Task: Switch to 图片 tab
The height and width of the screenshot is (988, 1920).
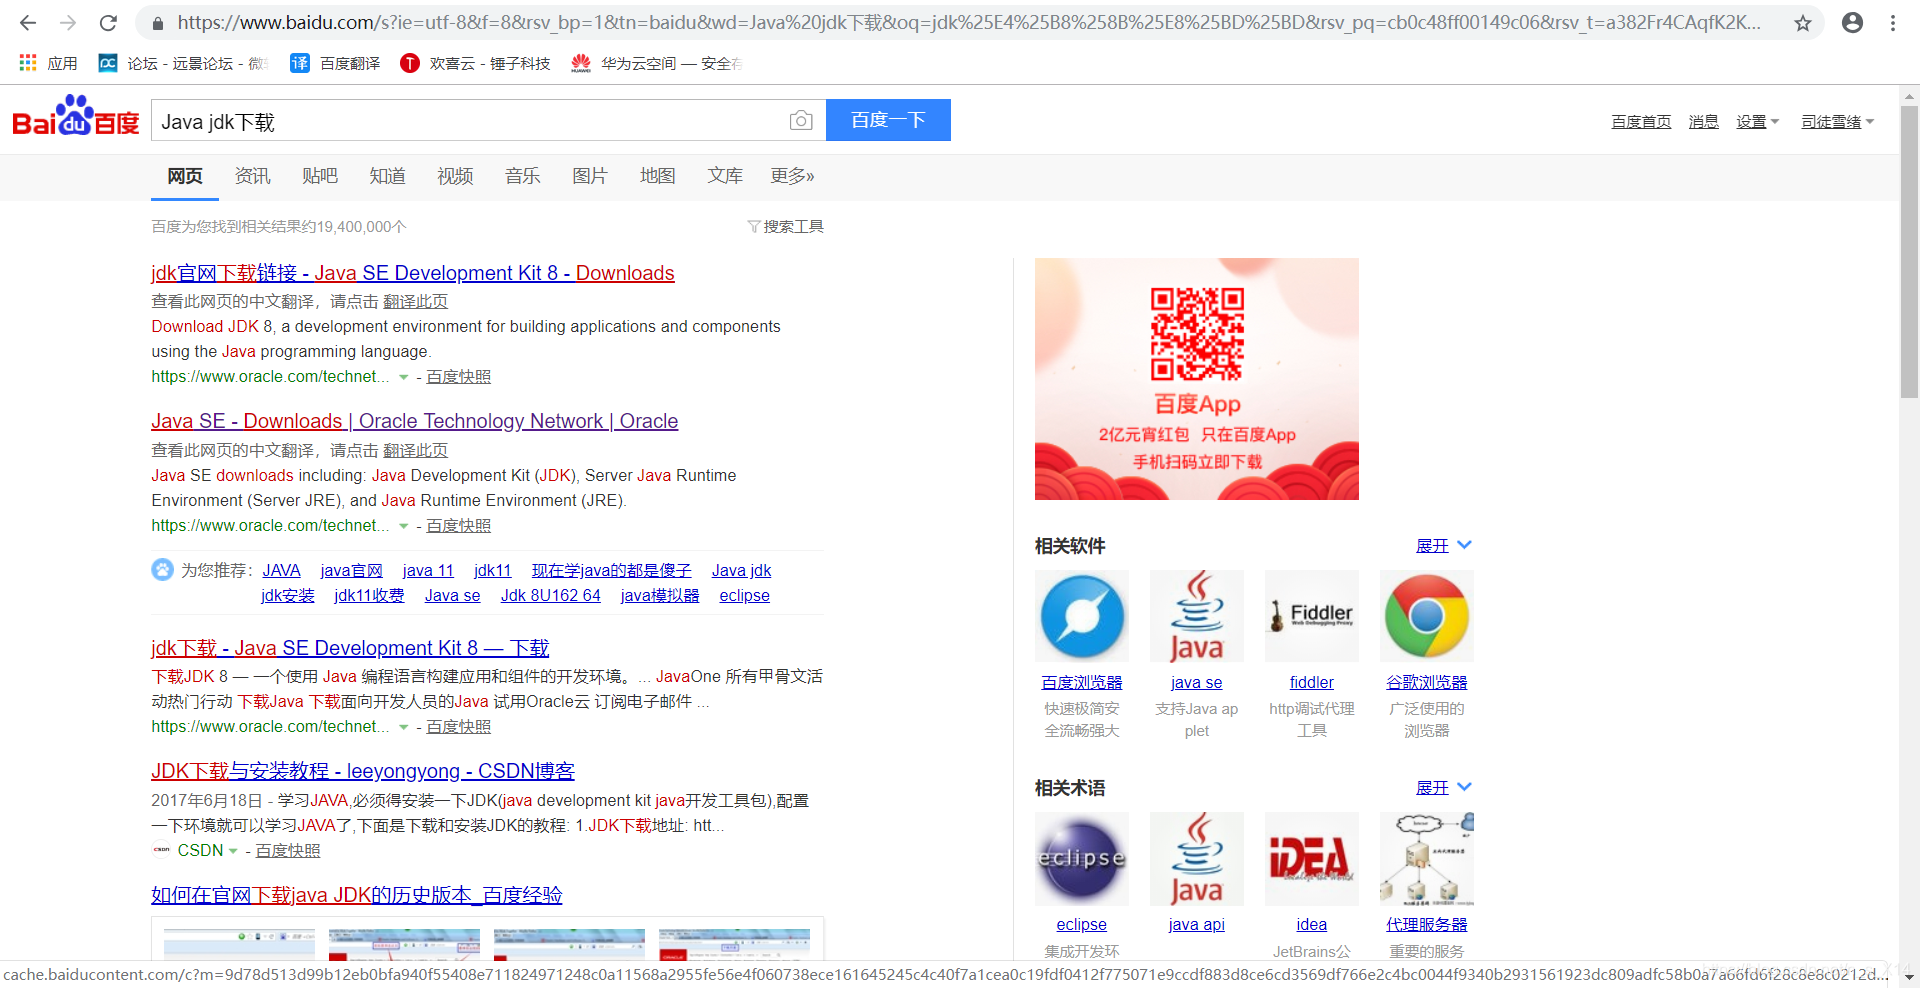Action: pyautogui.click(x=590, y=176)
